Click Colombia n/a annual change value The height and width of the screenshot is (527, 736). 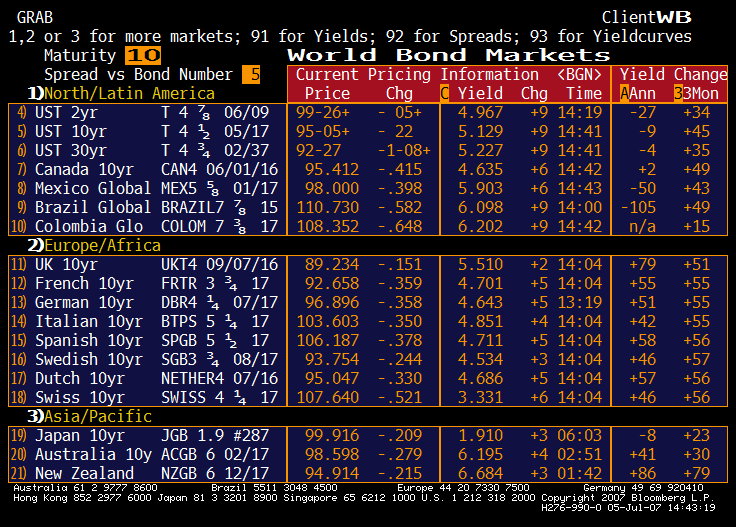tap(643, 227)
